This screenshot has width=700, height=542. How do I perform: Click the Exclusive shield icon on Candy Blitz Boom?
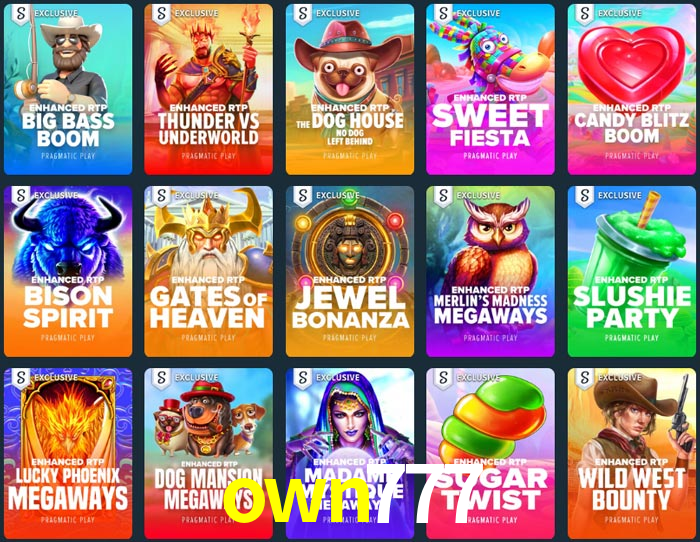[584, 14]
